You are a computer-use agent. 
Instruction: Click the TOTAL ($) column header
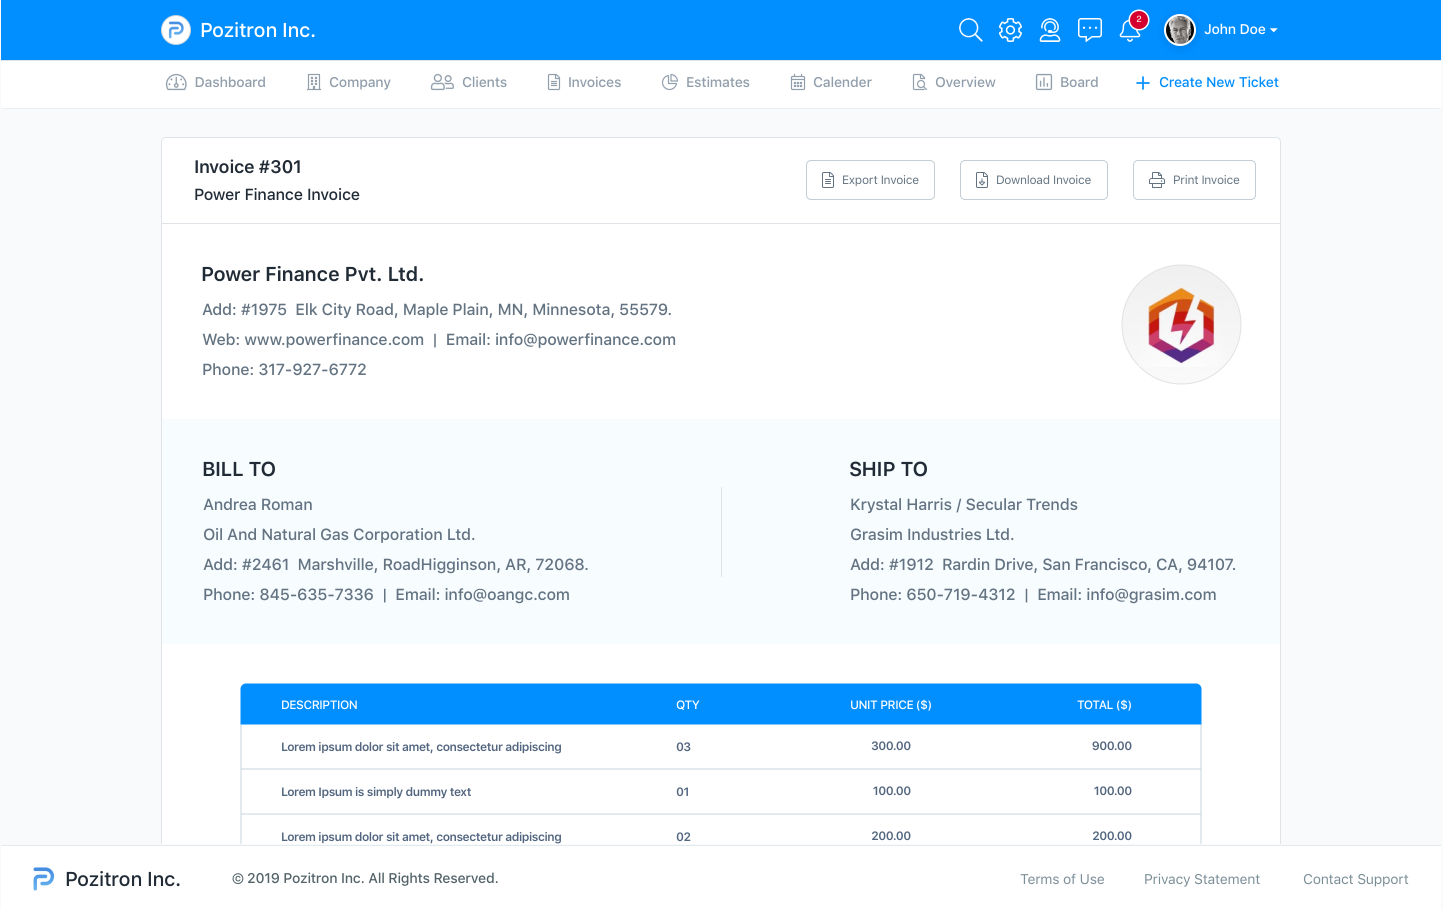(1104, 705)
